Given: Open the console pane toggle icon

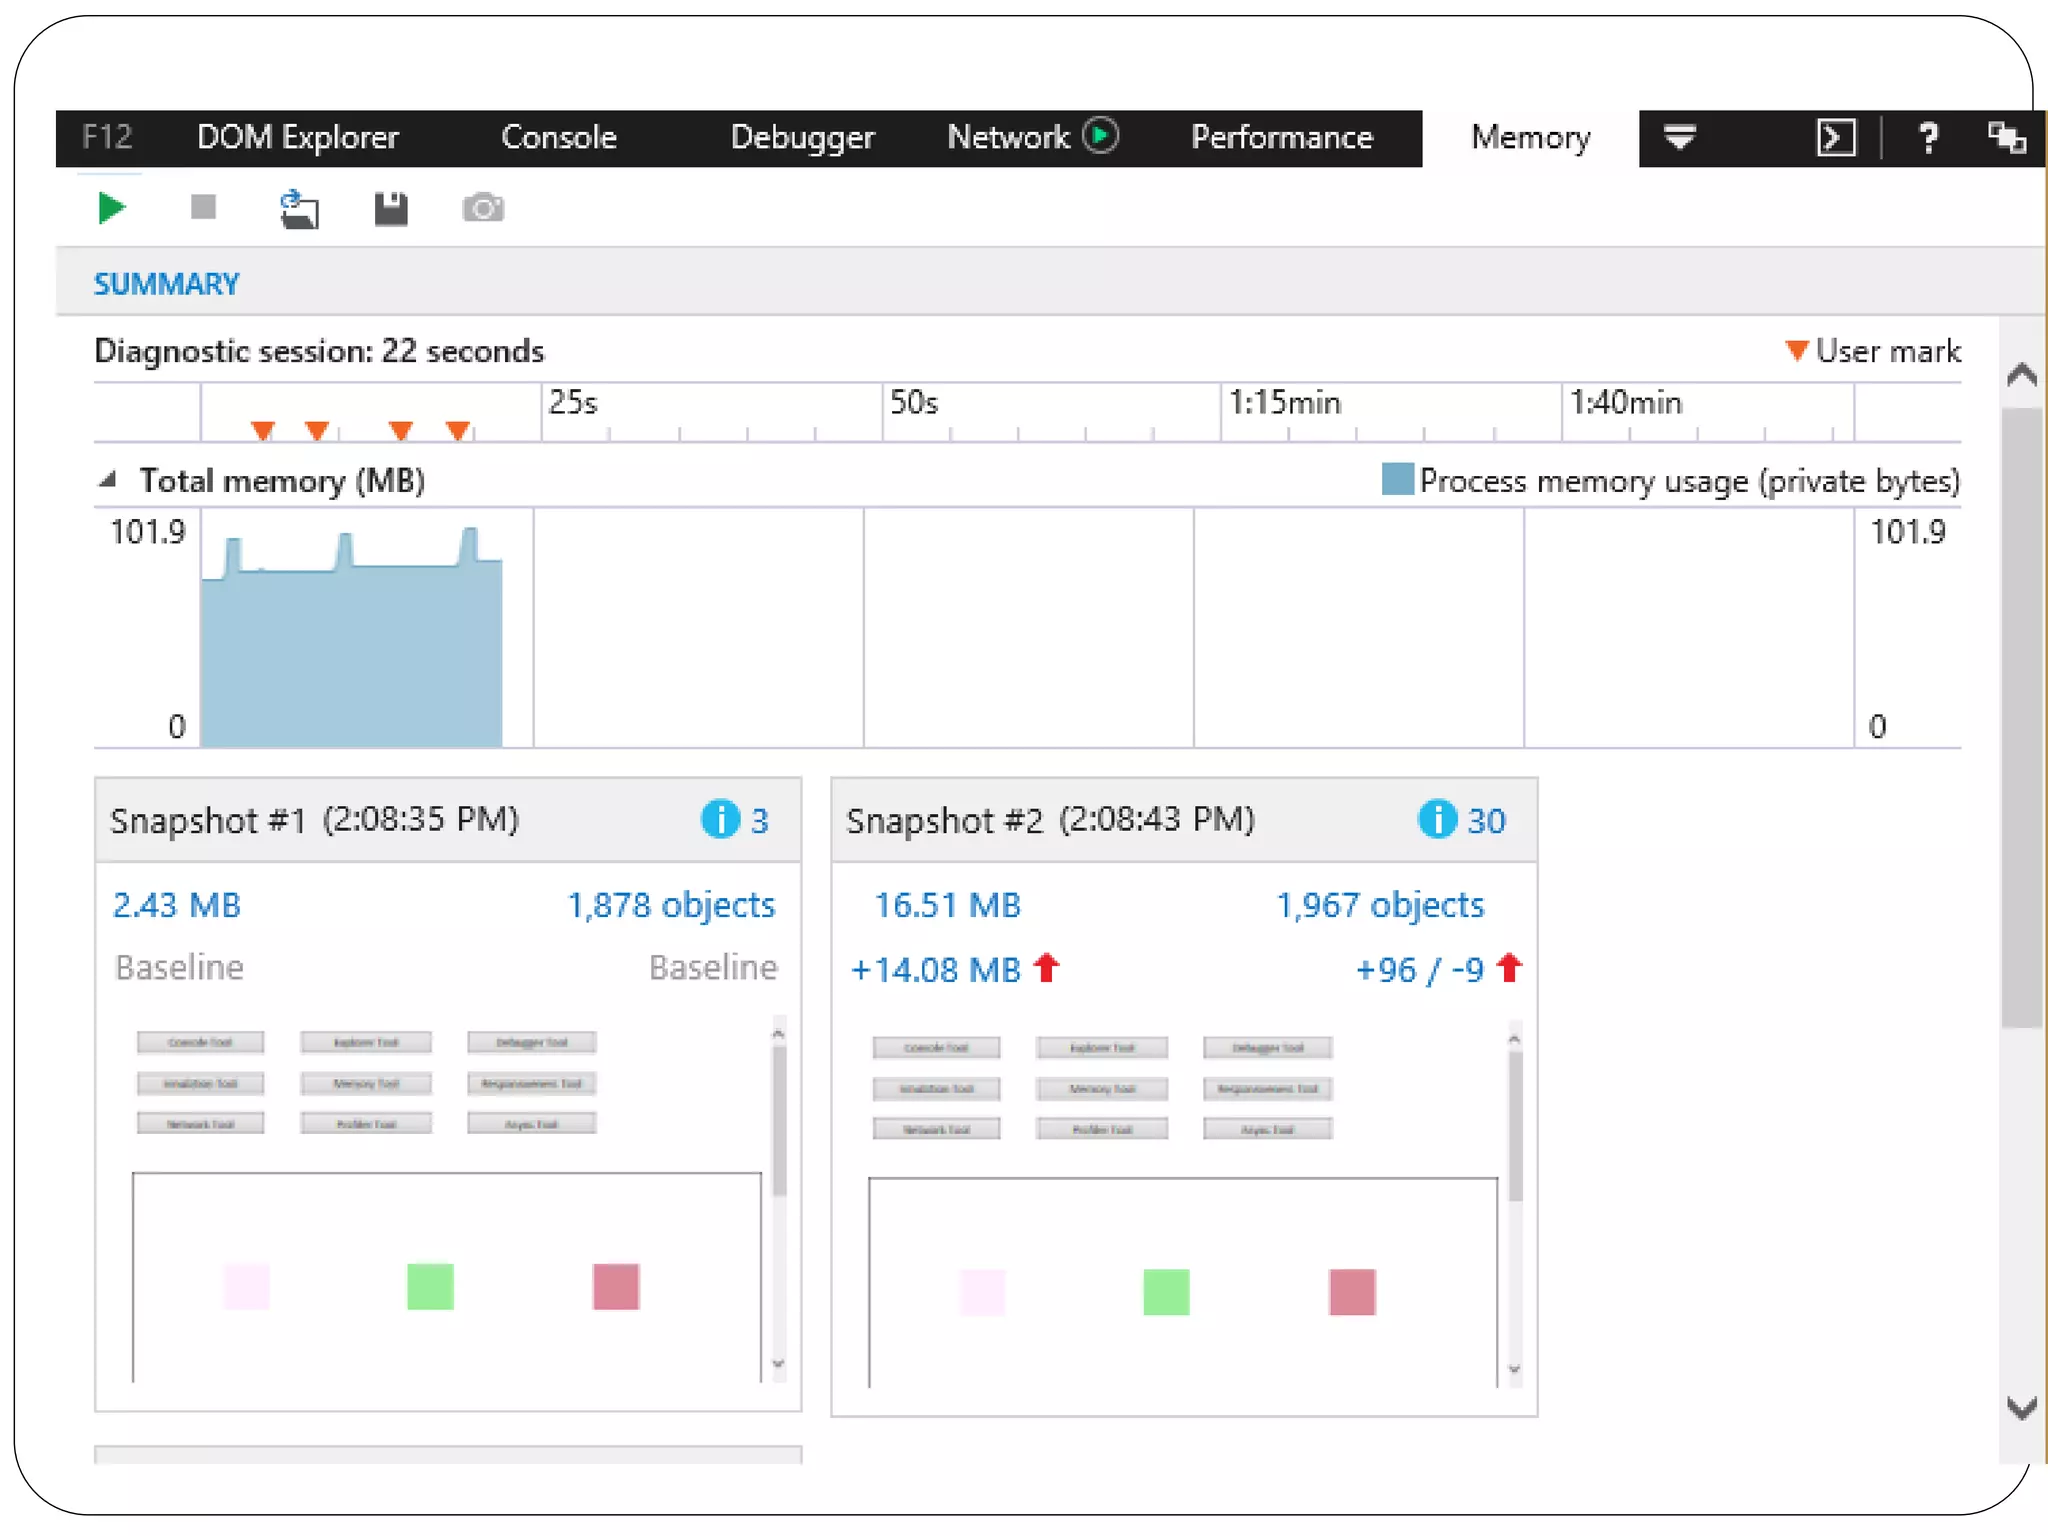Looking at the screenshot, I should [1835, 137].
